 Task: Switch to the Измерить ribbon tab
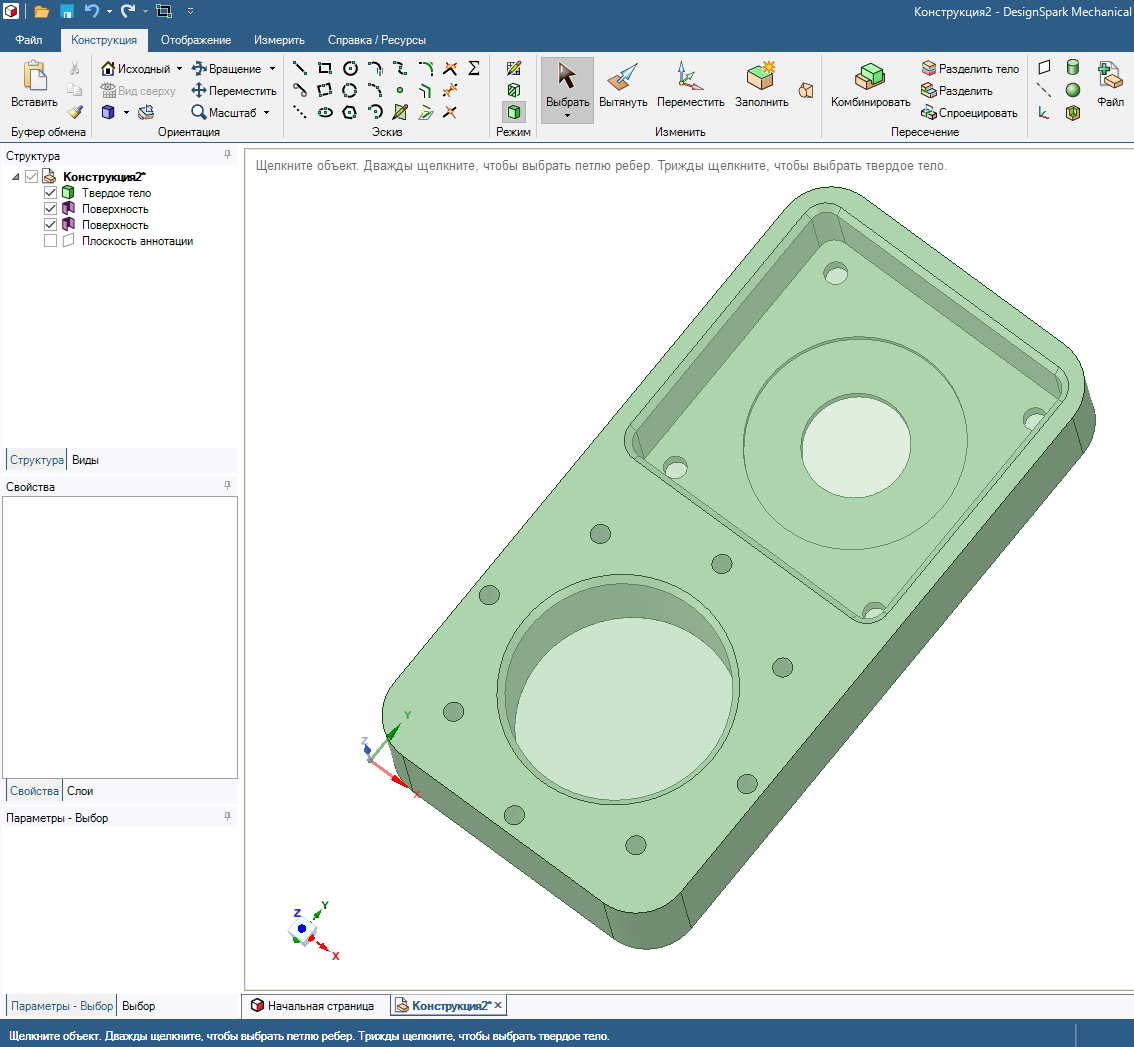[279, 40]
